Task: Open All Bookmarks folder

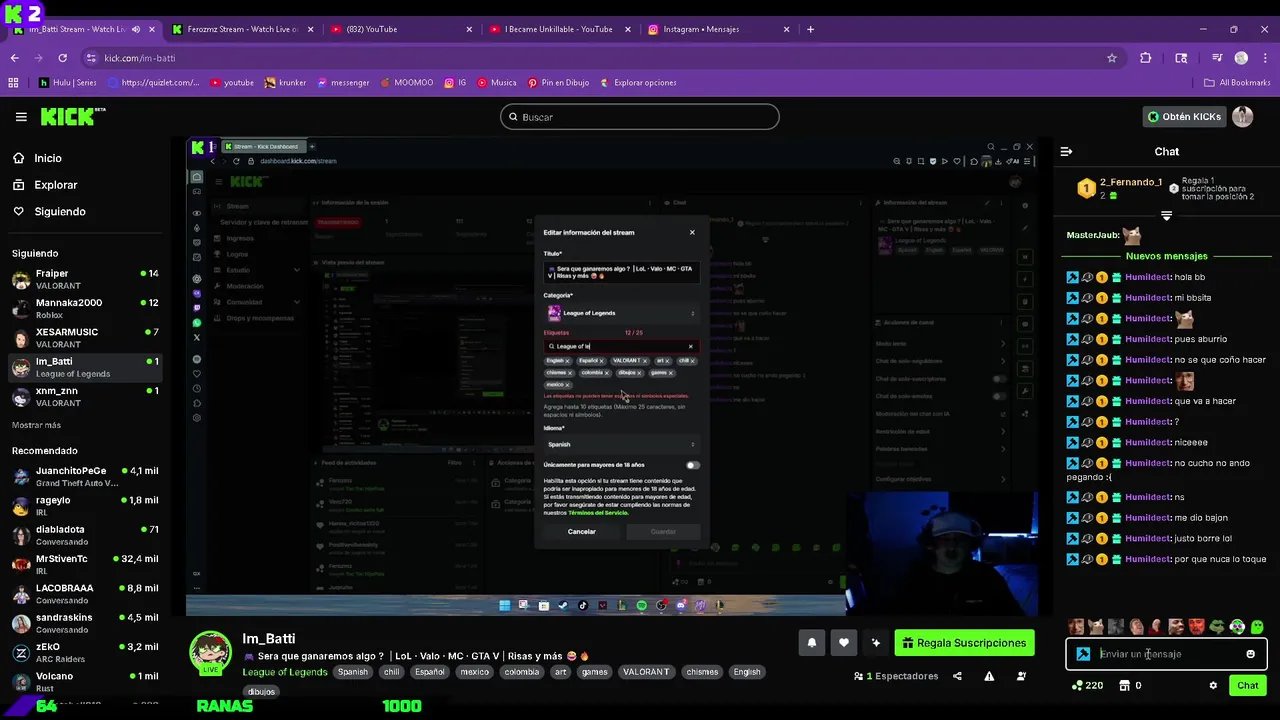Action: point(1236,83)
